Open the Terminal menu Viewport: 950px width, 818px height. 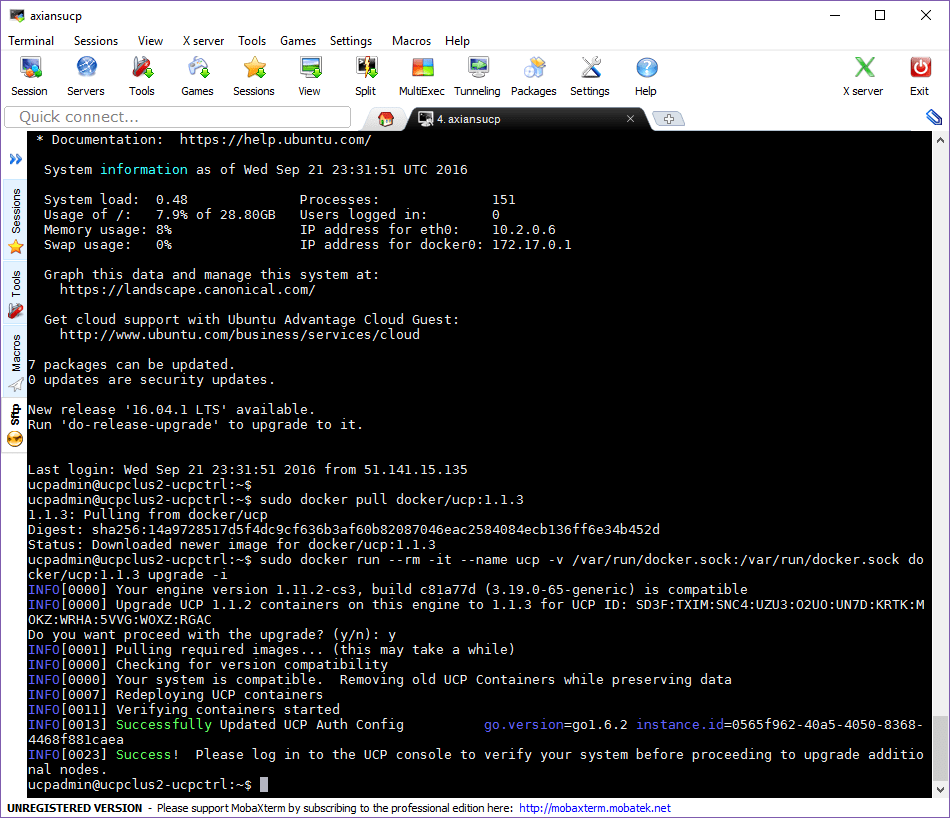tap(31, 41)
